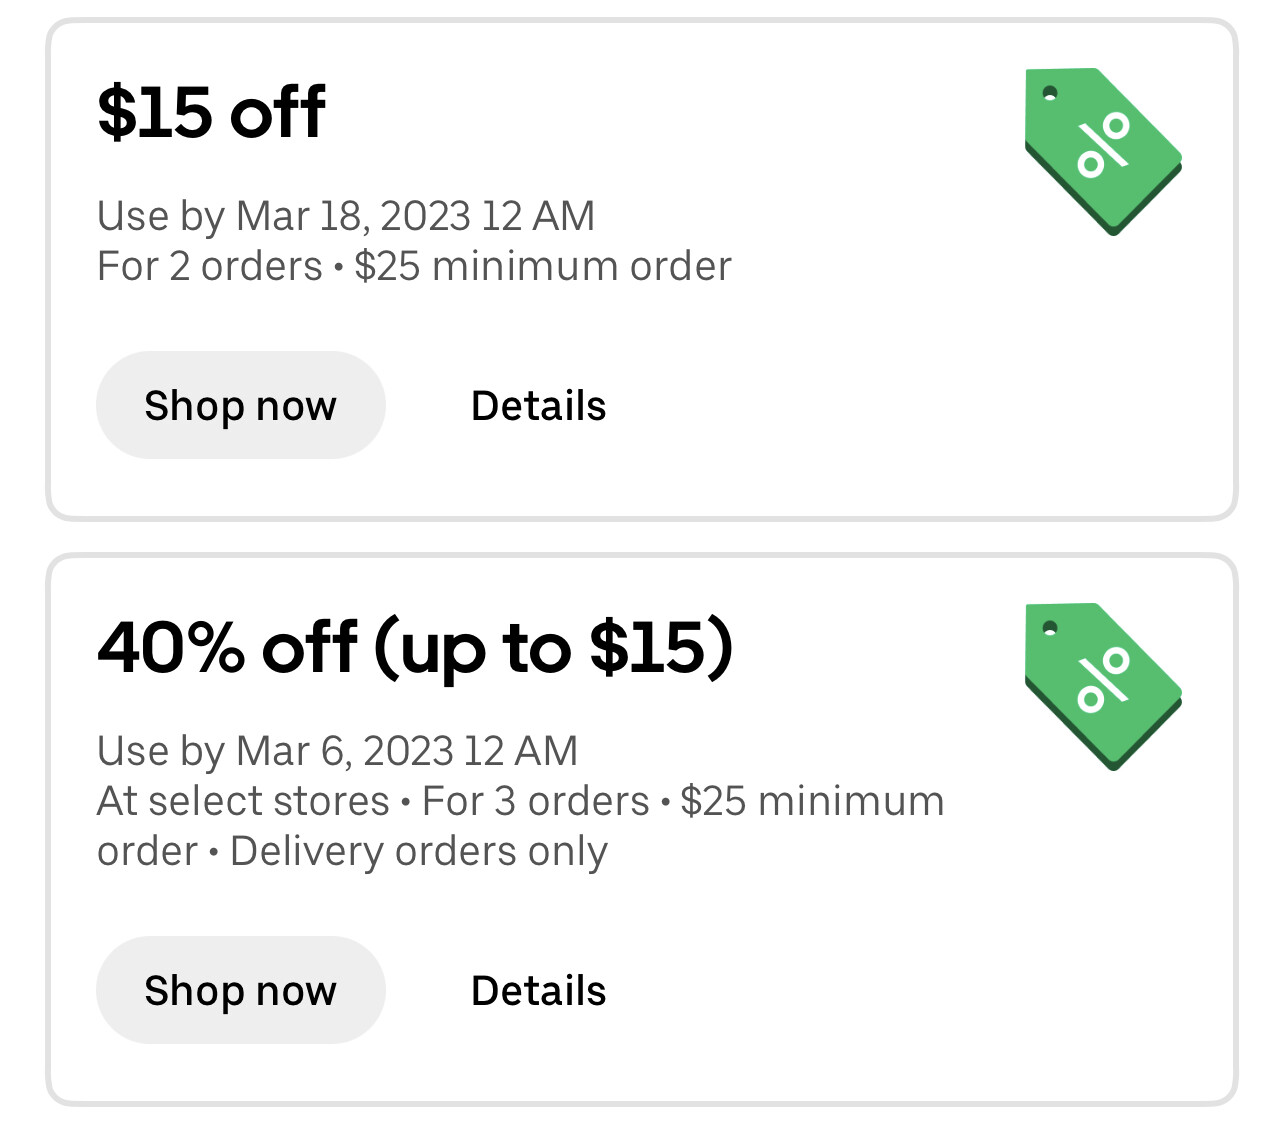Select the $15 off heading text
The image size is (1284, 1121).
[x=210, y=112]
